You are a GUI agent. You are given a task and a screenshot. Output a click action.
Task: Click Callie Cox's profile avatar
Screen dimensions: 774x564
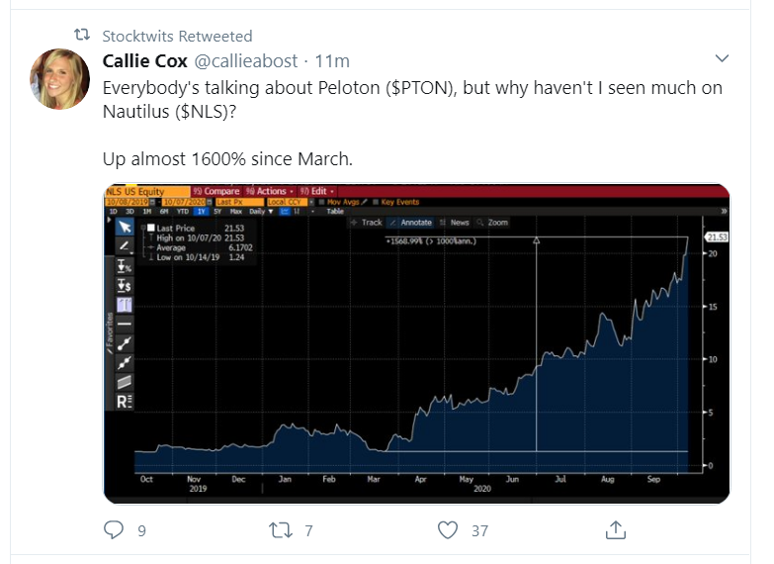pos(60,78)
